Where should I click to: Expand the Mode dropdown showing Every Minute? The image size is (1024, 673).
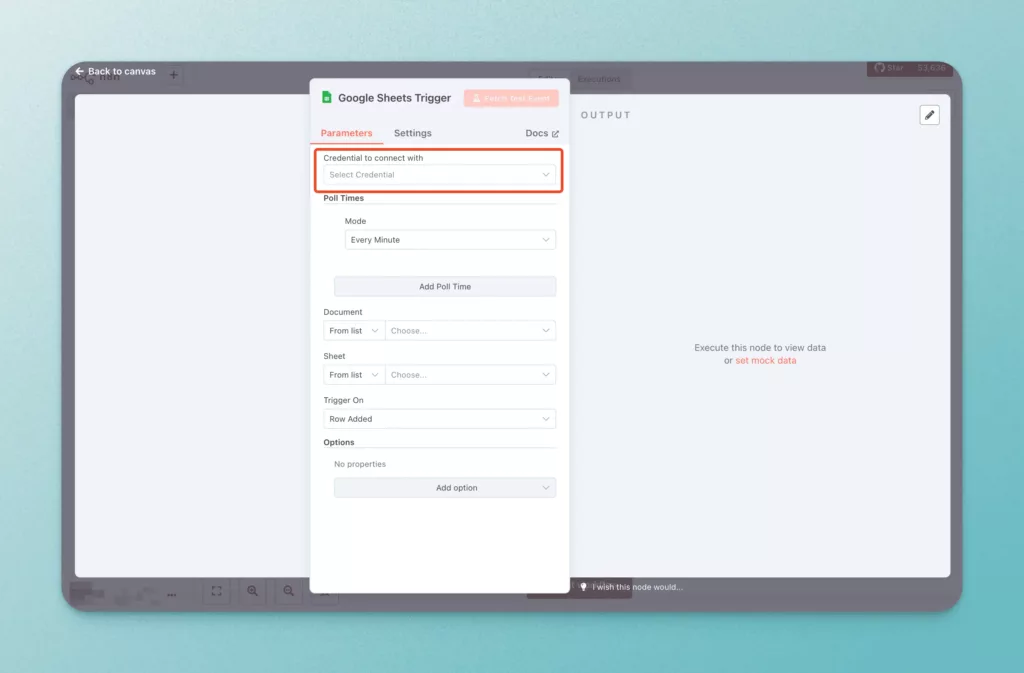pyautogui.click(x=451, y=240)
